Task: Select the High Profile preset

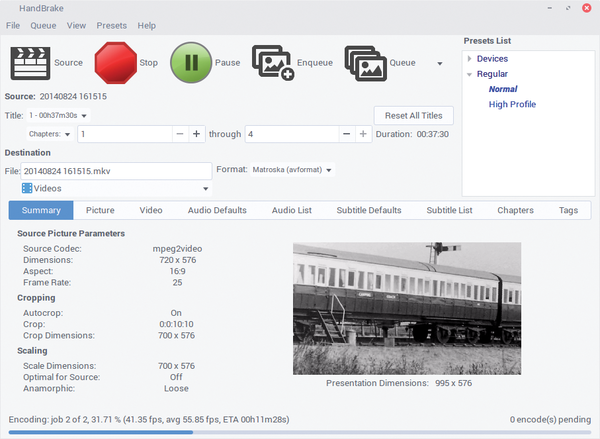Action: [512, 104]
